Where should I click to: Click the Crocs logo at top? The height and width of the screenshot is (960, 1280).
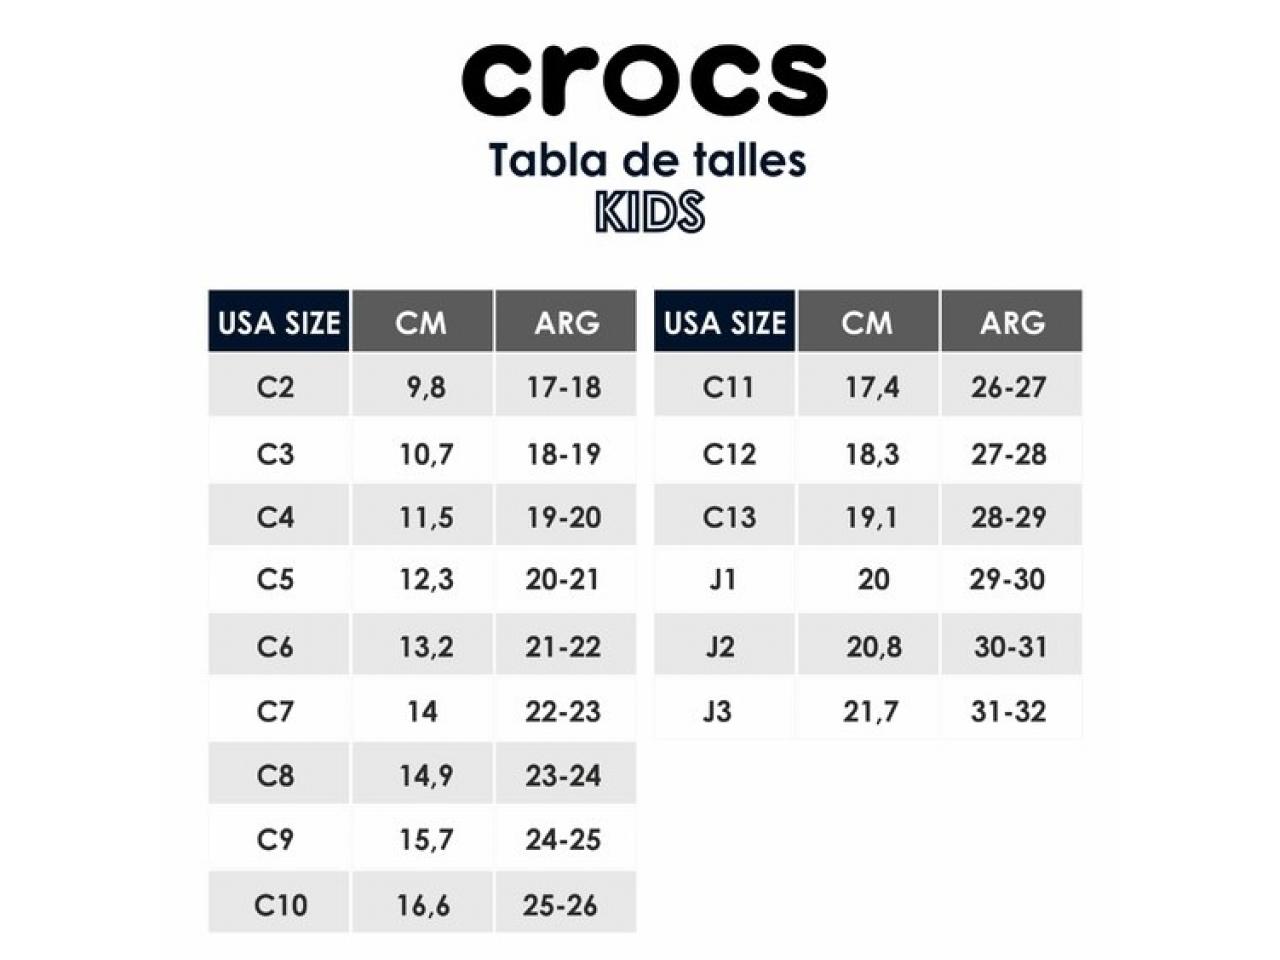[x=645, y=79]
